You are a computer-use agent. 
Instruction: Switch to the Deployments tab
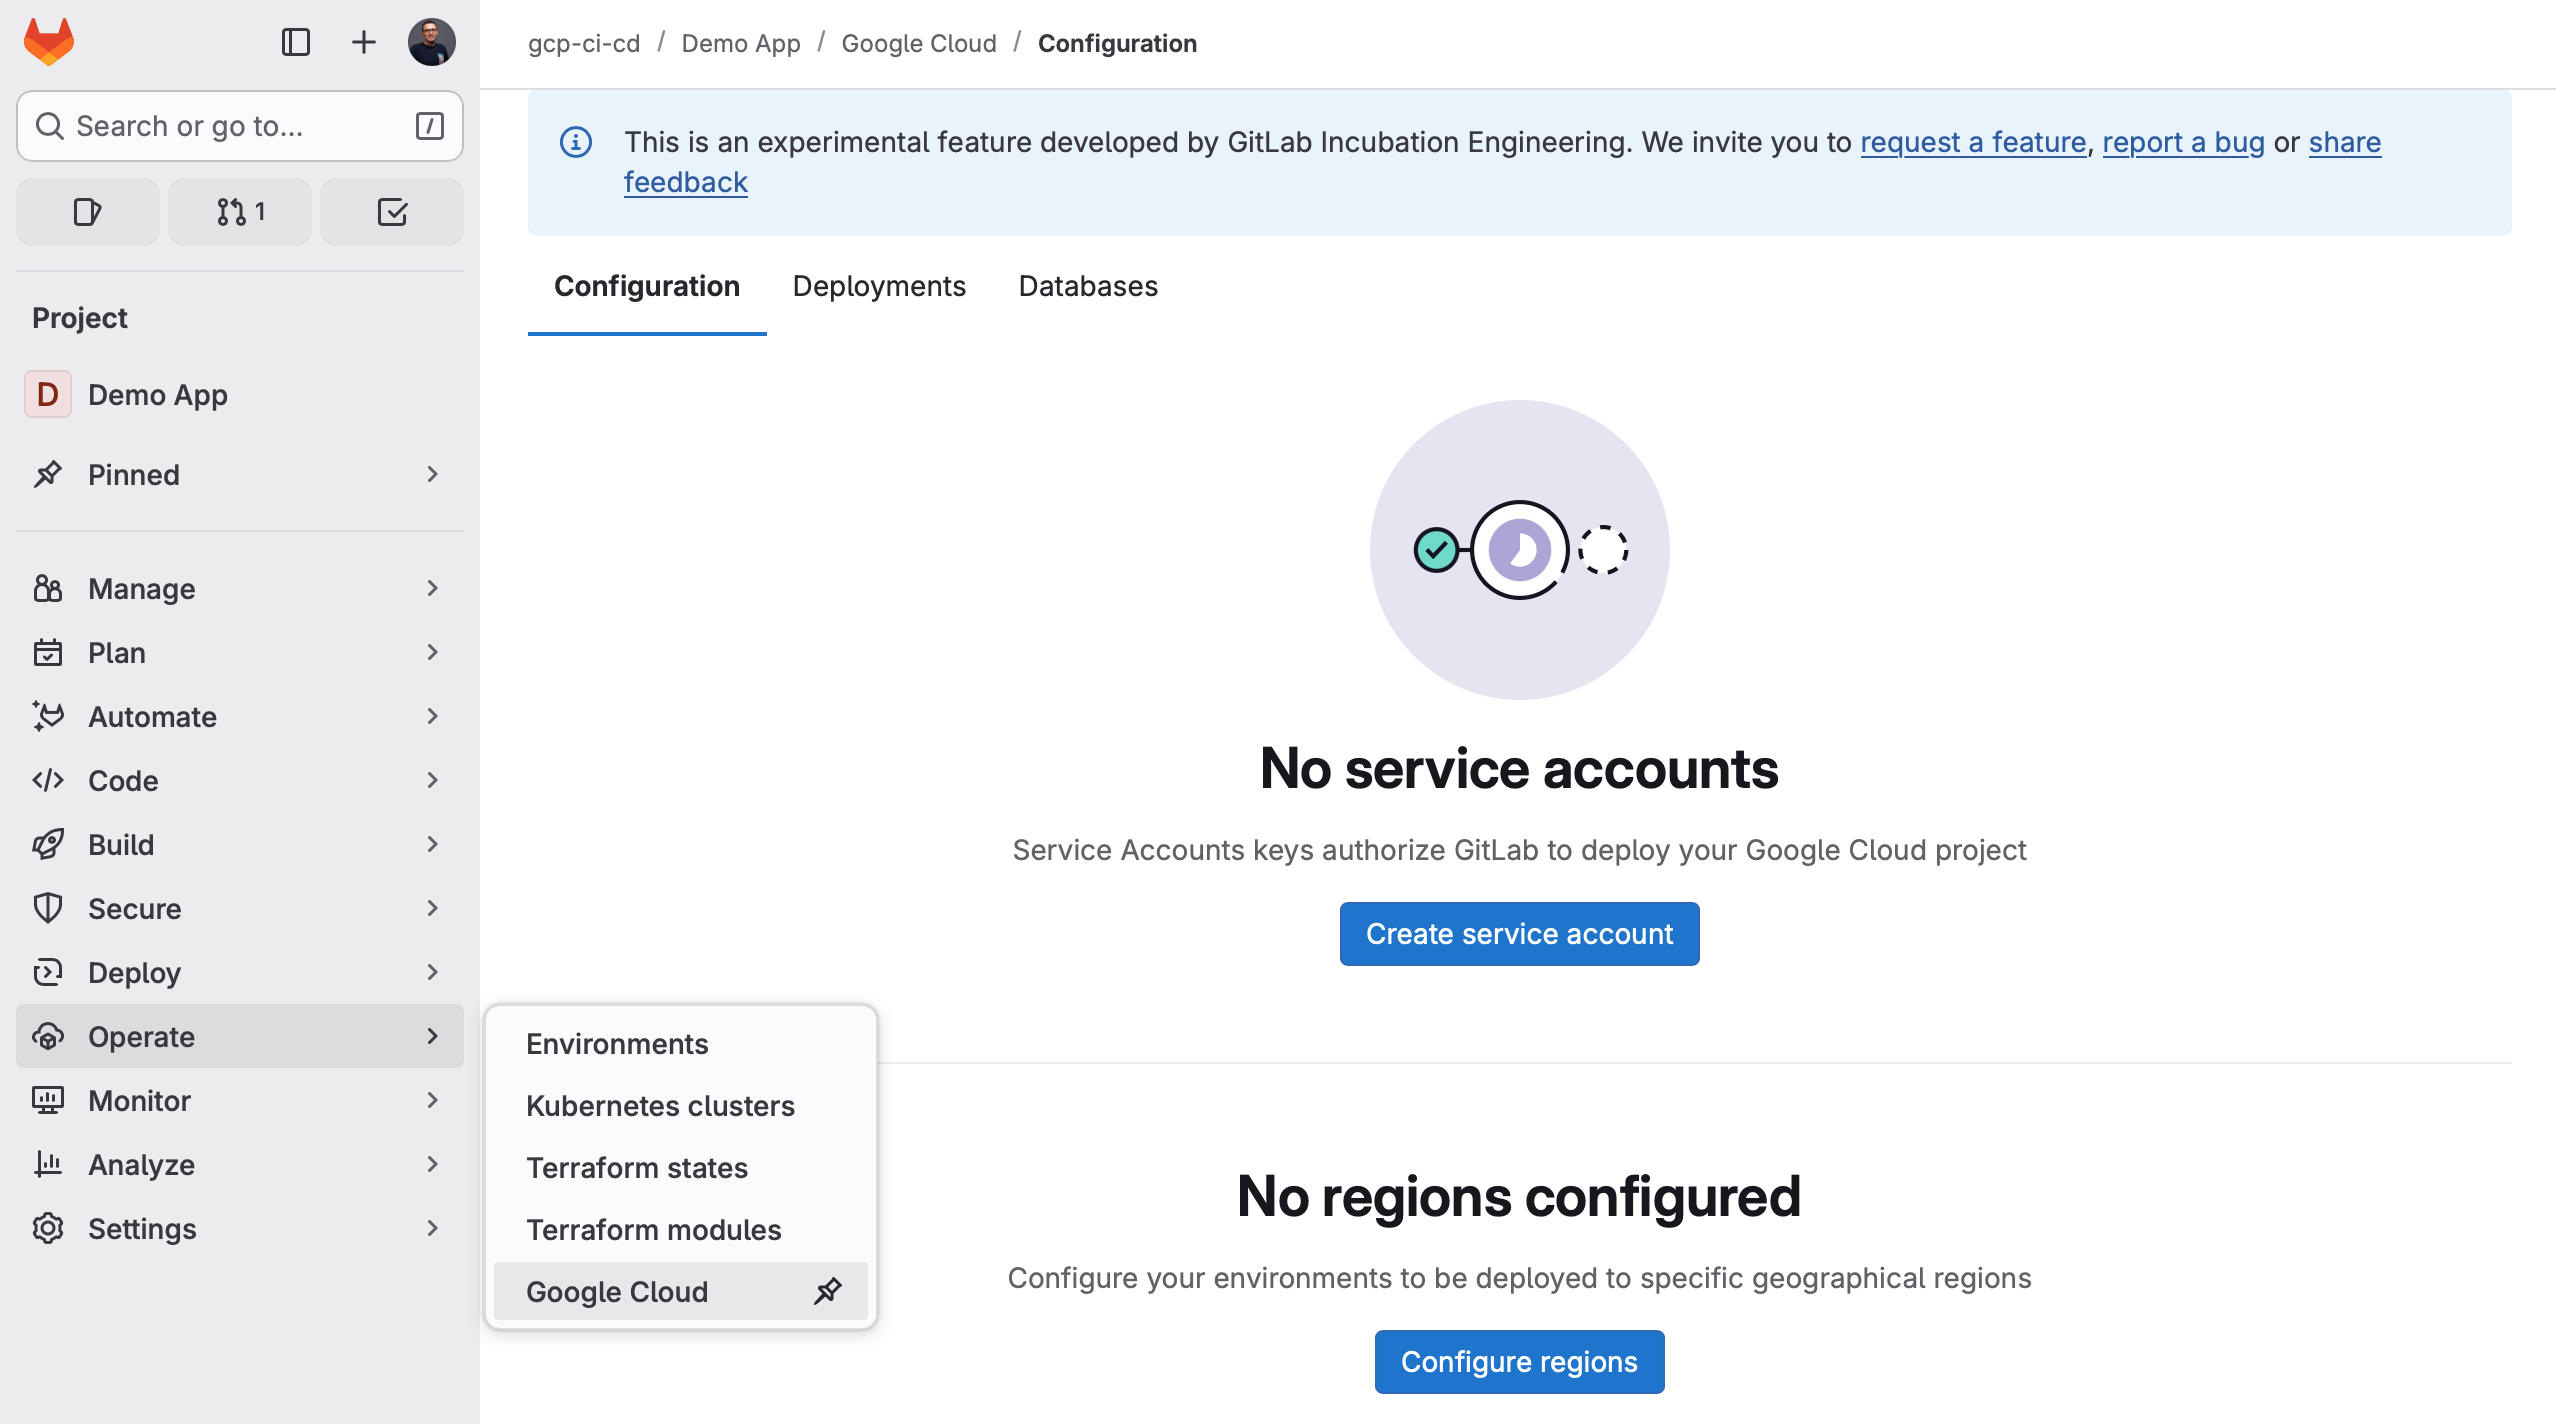879,286
